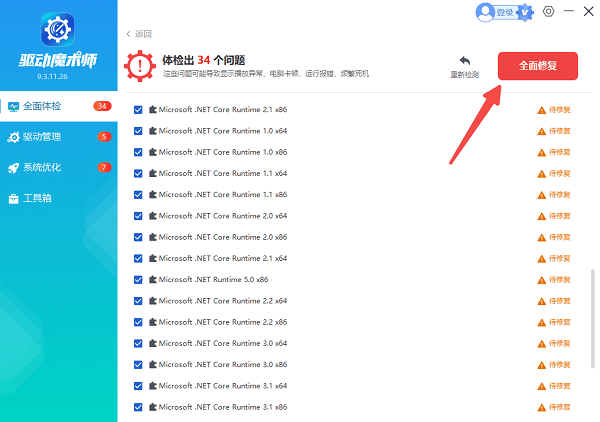Uncheck Microsoft .NET Core Runtime 2.1 x86
The width and height of the screenshot is (600, 422).
point(138,110)
